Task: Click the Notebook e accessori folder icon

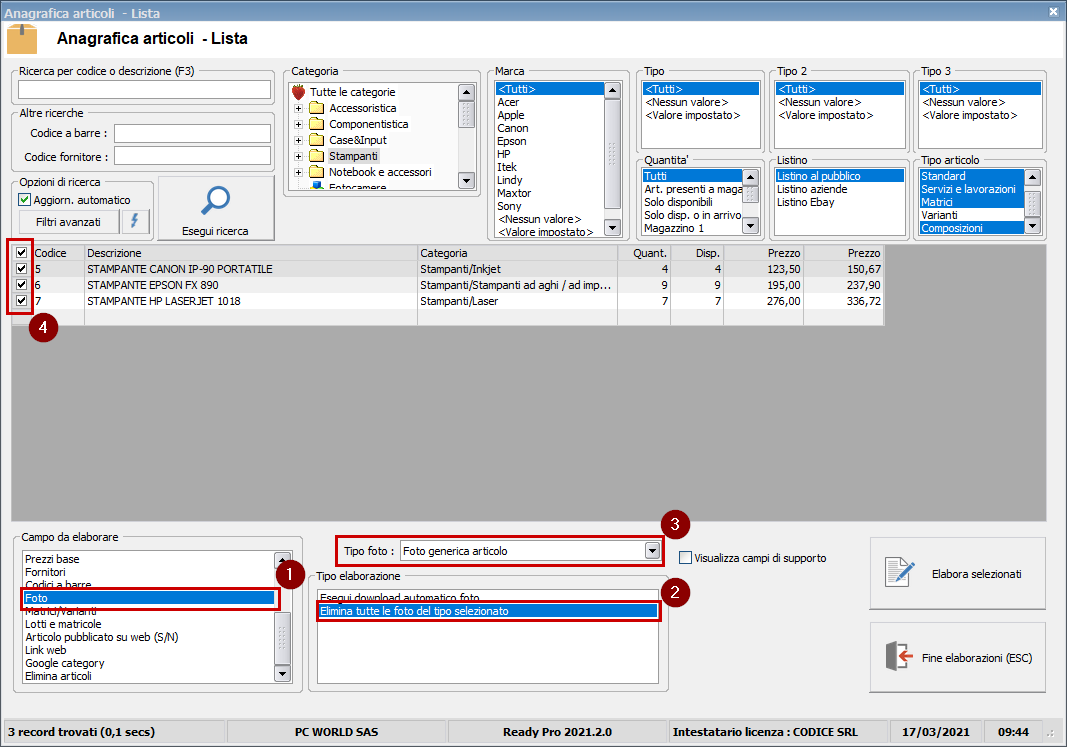Action: pyautogui.click(x=316, y=172)
